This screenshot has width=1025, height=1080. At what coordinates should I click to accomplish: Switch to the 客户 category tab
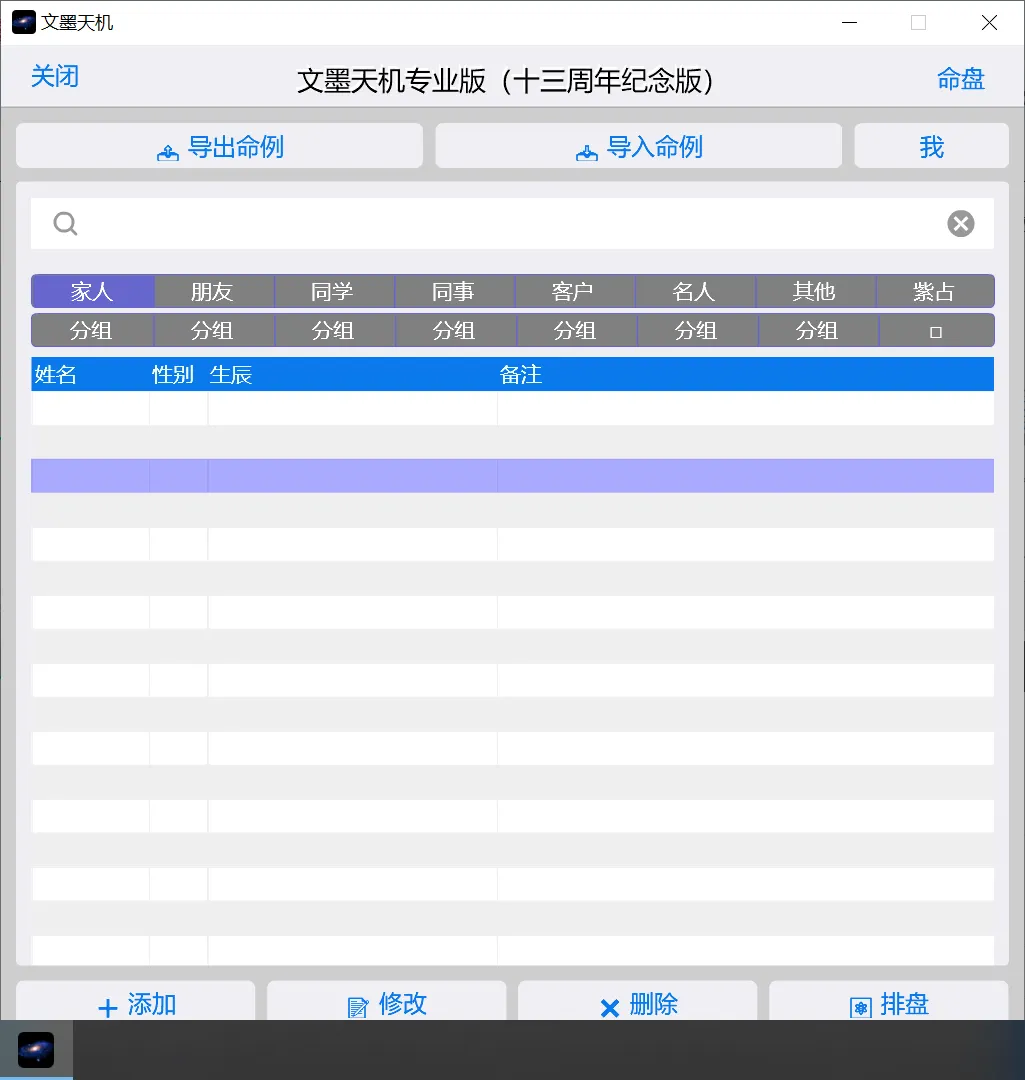point(574,291)
